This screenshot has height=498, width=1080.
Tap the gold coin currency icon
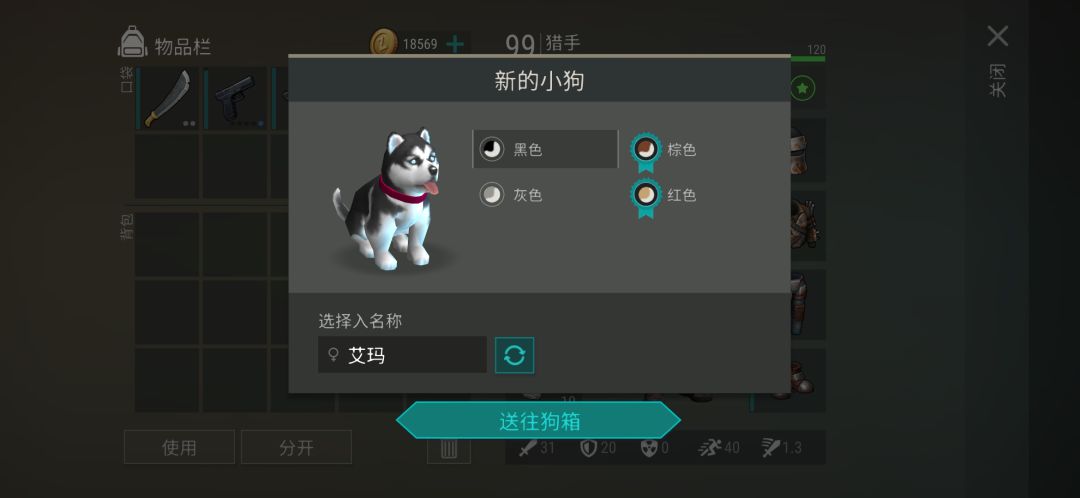[x=384, y=44]
